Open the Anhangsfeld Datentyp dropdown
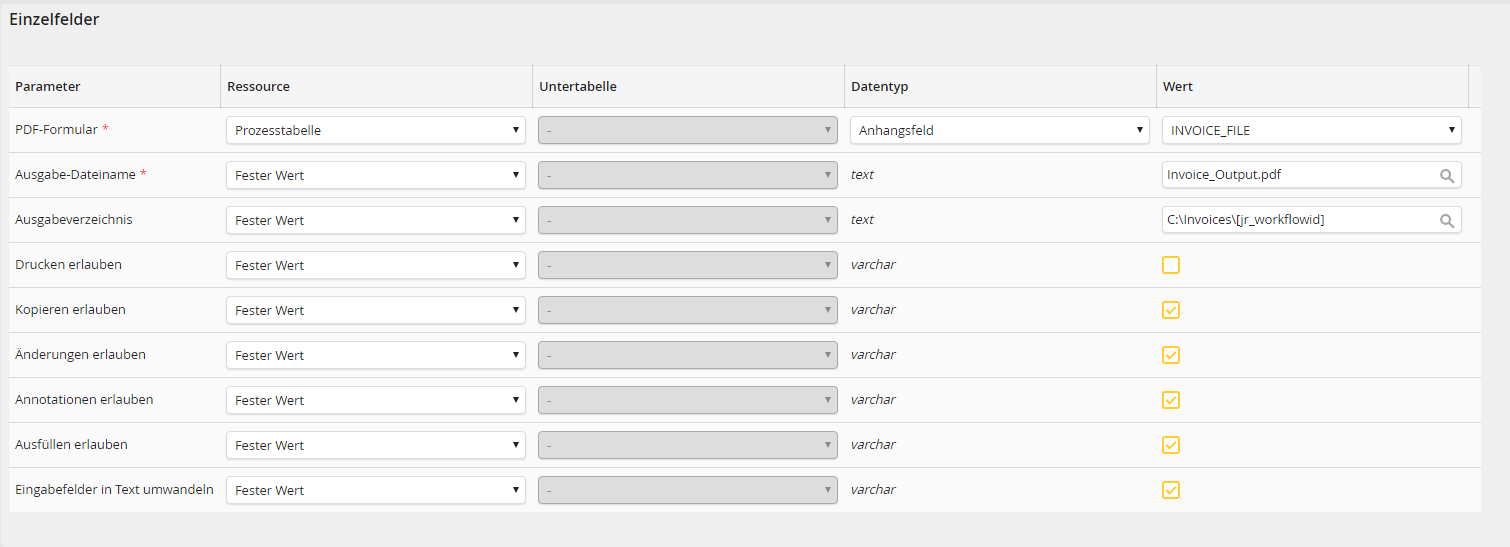1510x547 pixels. click(1000, 130)
